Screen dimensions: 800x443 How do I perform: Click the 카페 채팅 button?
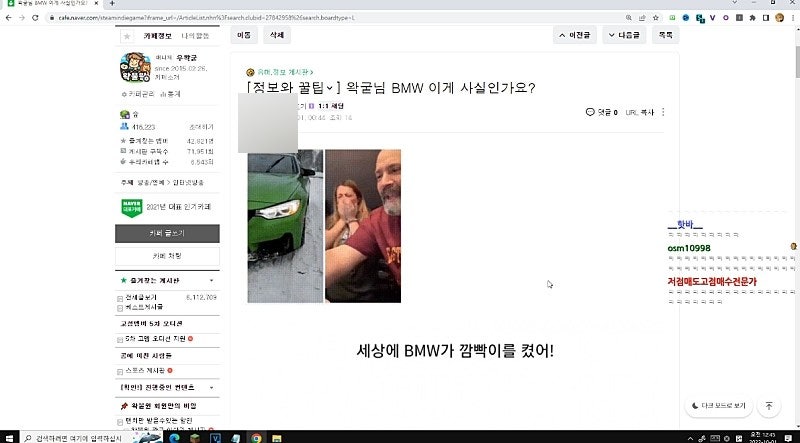167,256
